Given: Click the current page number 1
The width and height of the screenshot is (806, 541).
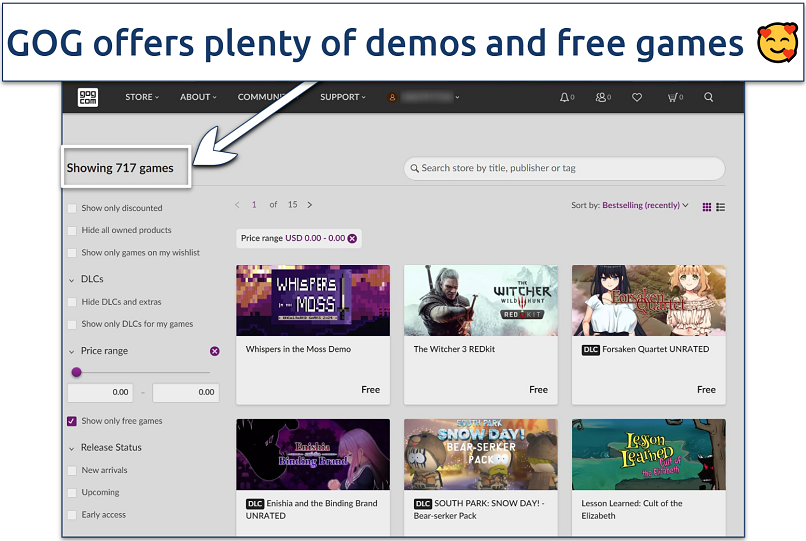Looking at the screenshot, I should tap(254, 205).
